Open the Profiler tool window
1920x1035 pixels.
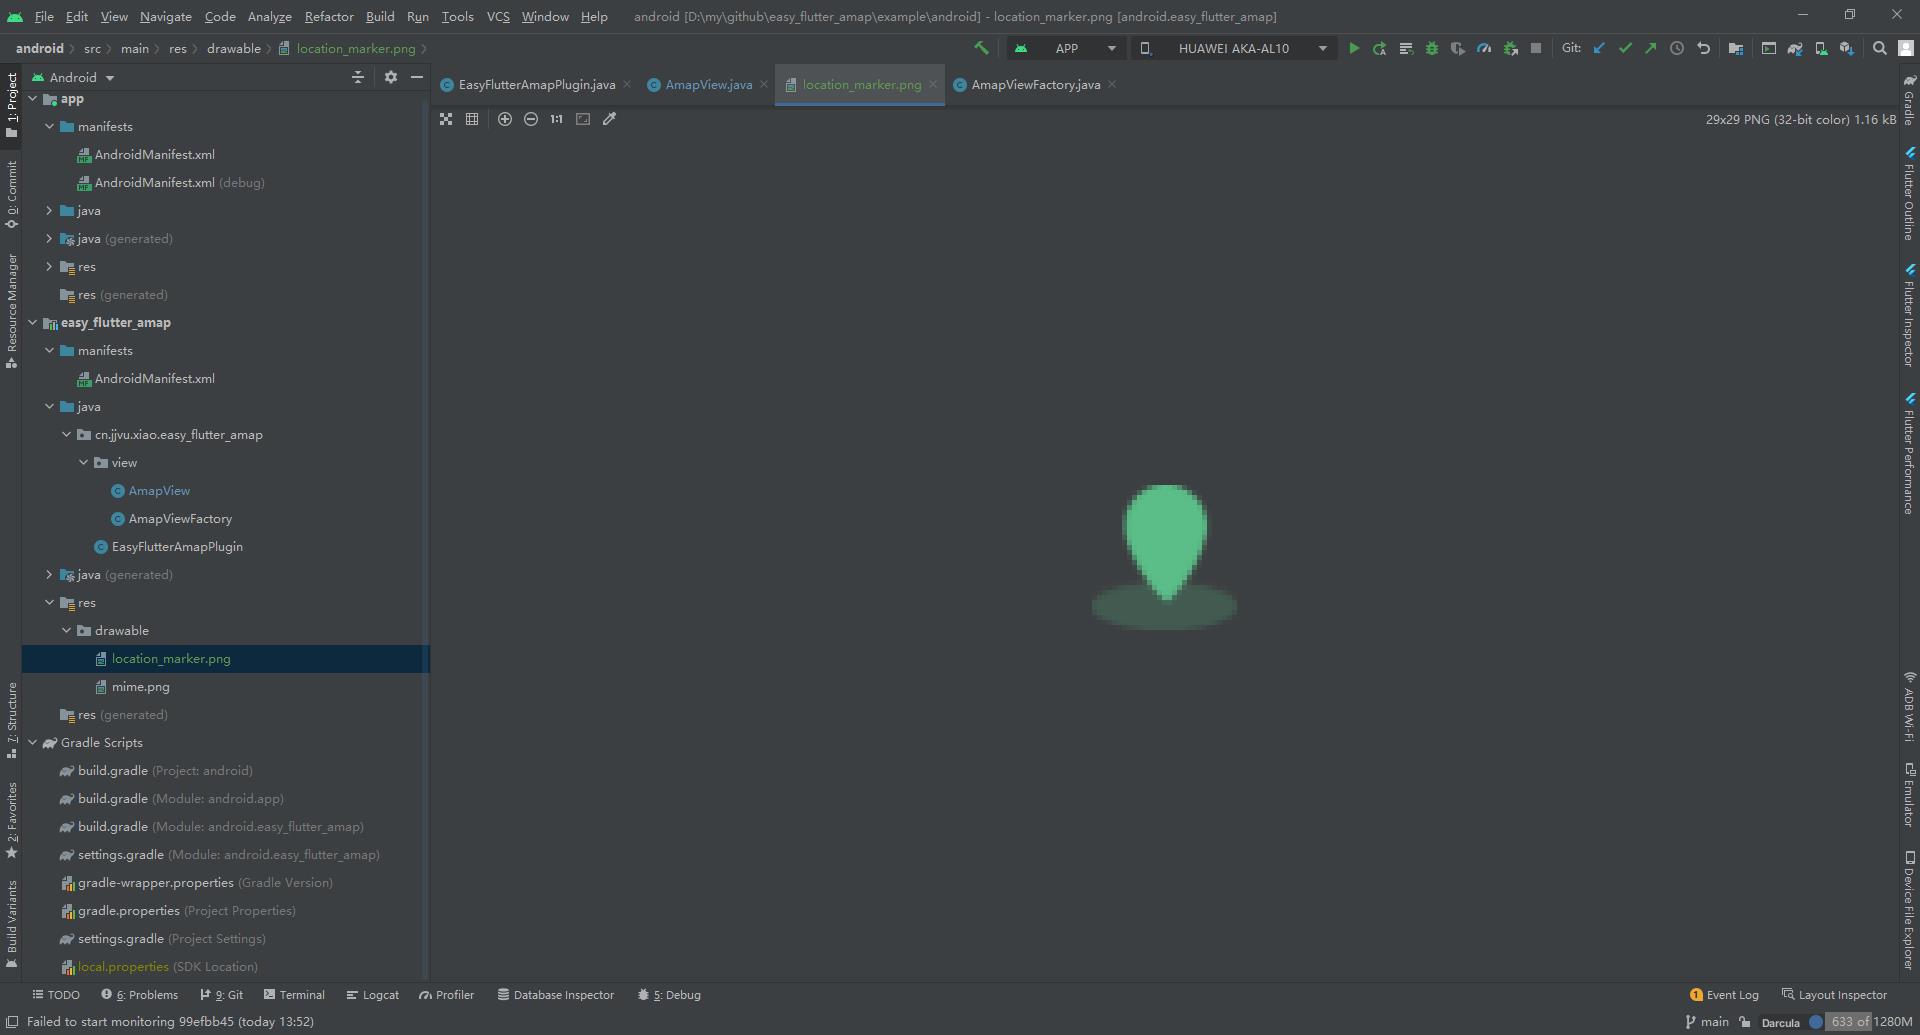pyautogui.click(x=446, y=995)
